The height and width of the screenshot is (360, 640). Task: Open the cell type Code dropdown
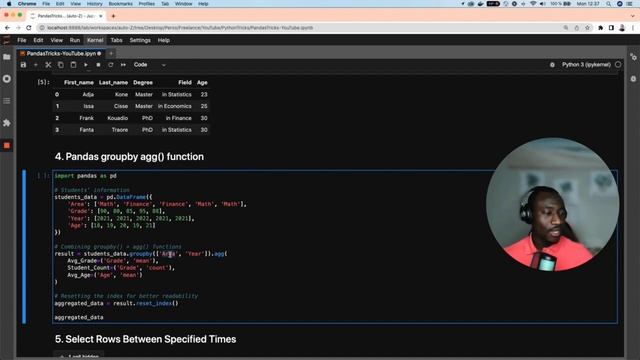coord(149,65)
